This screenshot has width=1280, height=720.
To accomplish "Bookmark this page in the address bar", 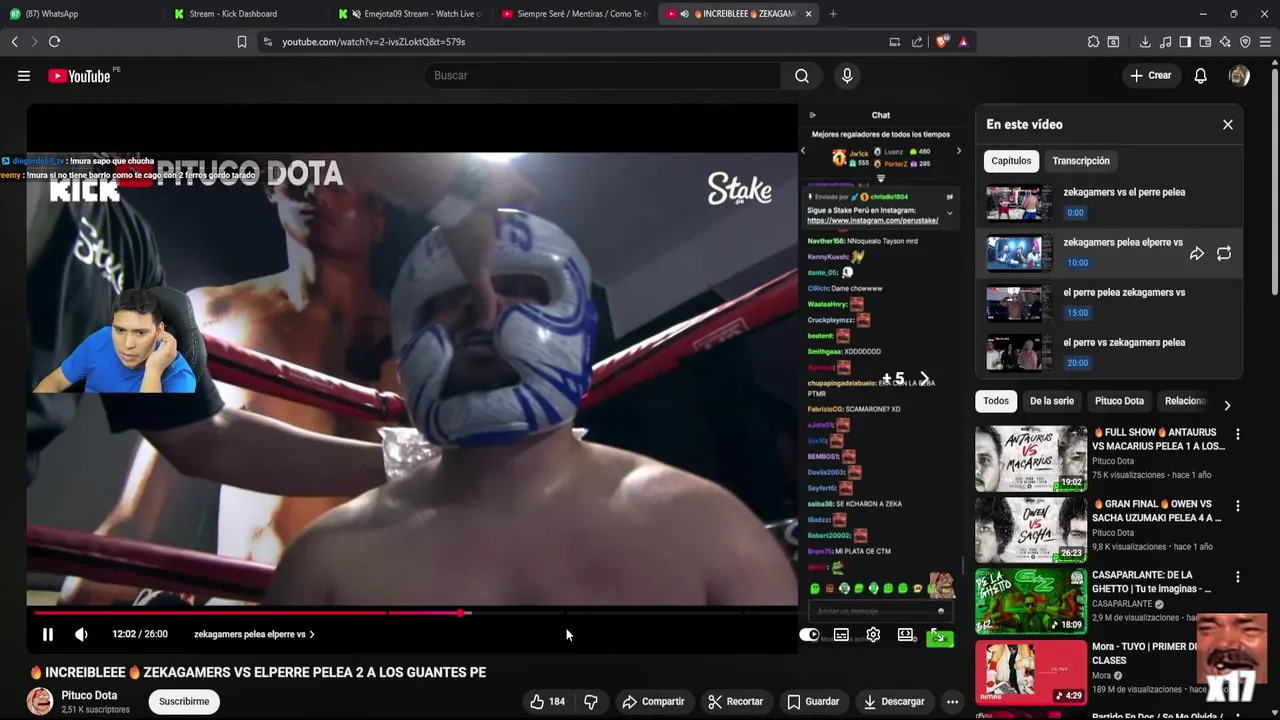I will pos(242,42).
